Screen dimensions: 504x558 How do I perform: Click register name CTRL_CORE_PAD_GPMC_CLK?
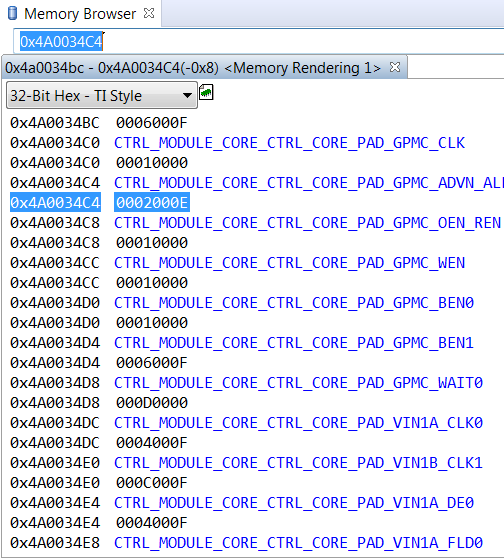click(289, 143)
